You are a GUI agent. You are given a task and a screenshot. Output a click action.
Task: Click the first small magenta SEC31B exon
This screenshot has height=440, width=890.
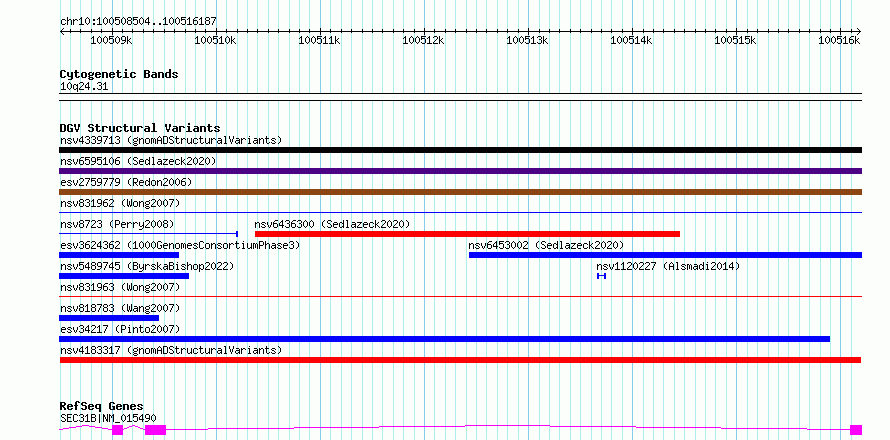117,430
